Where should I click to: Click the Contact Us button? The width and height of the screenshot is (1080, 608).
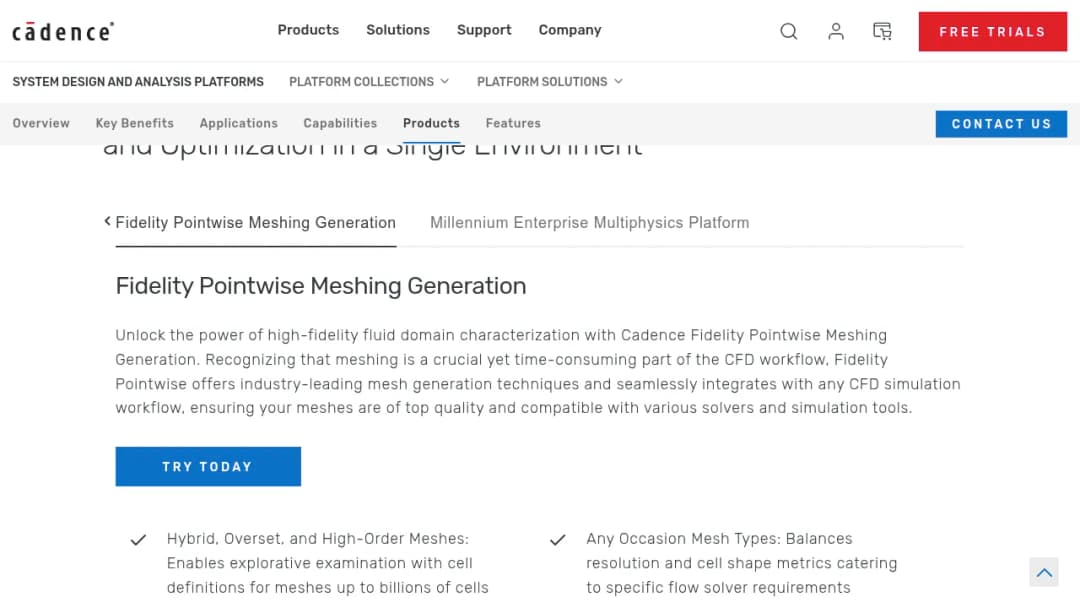pos(1001,124)
